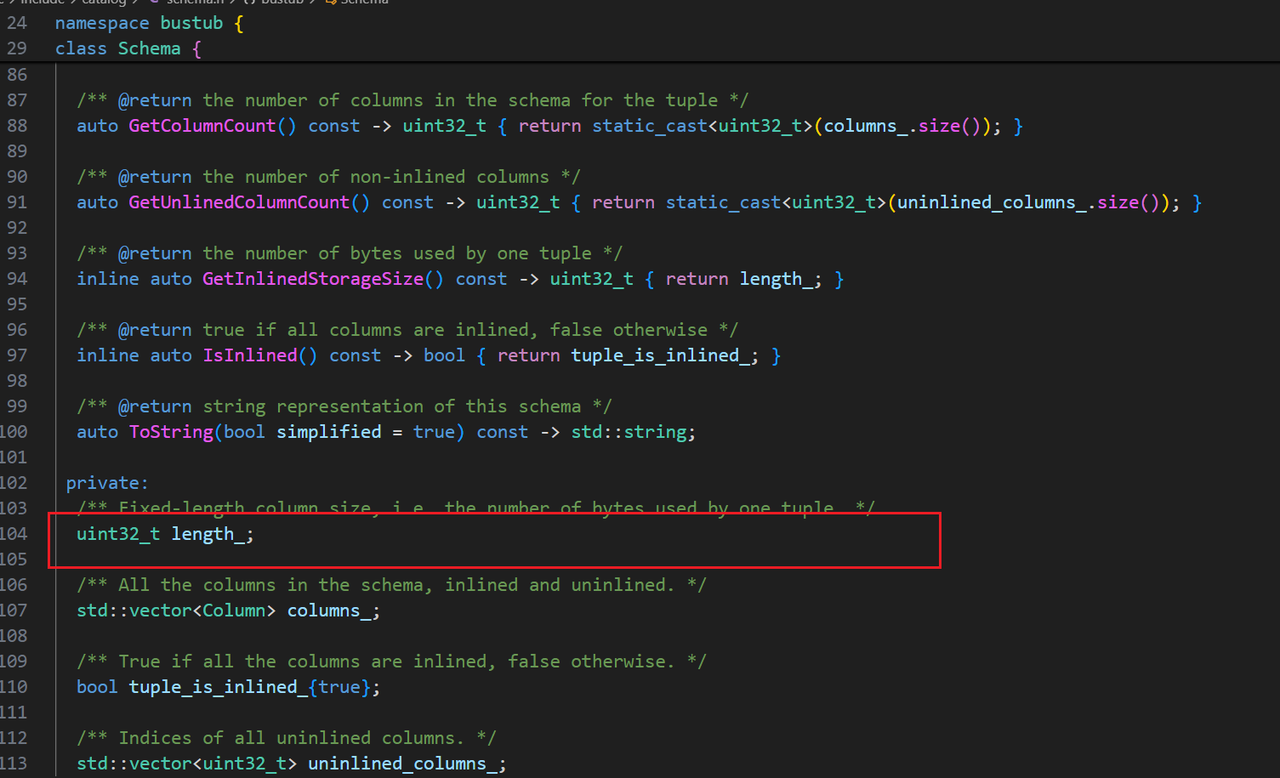Click comment 'All the columns in the schema'

tap(271, 585)
